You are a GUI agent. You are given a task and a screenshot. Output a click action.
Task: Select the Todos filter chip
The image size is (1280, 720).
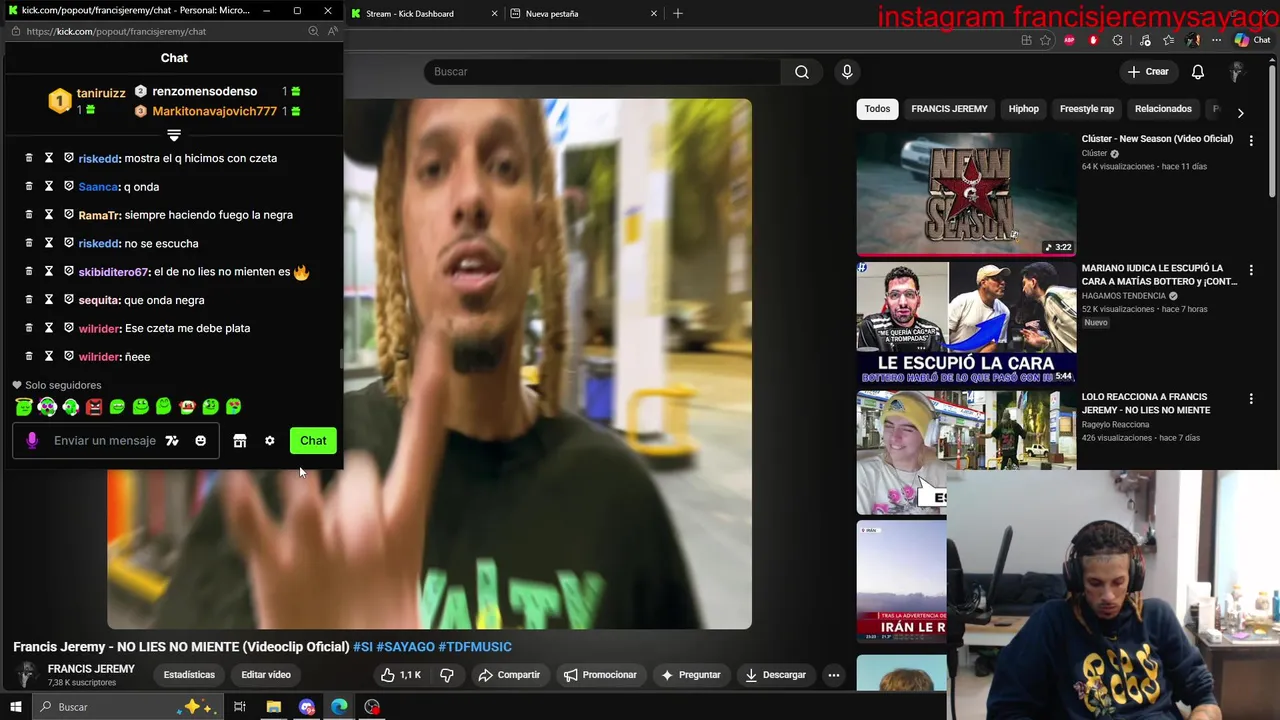(x=877, y=109)
